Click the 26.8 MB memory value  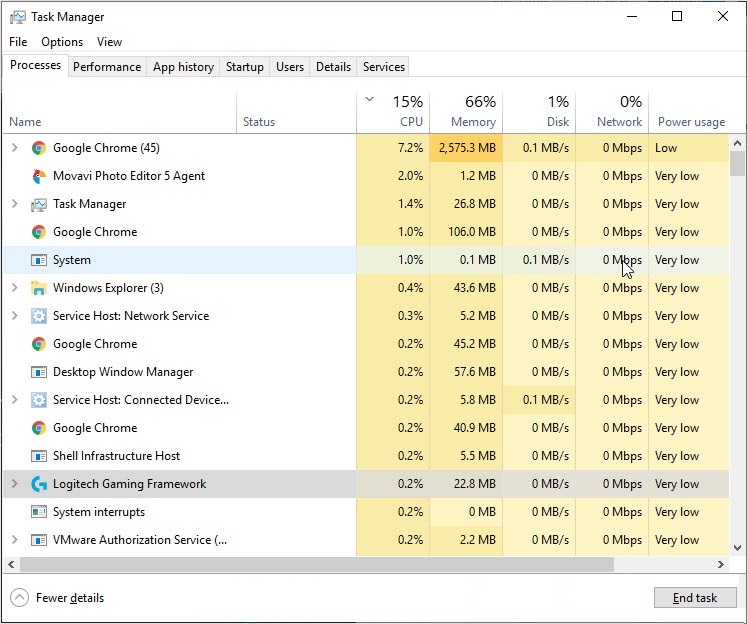tap(475, 204)
